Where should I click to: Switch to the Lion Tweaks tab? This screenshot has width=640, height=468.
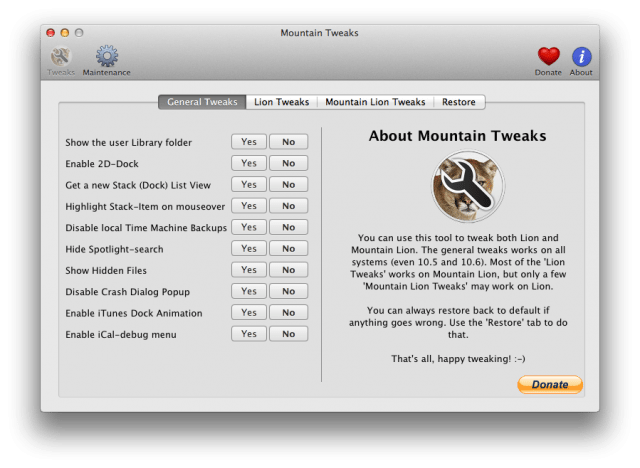[x=281, y=102]
